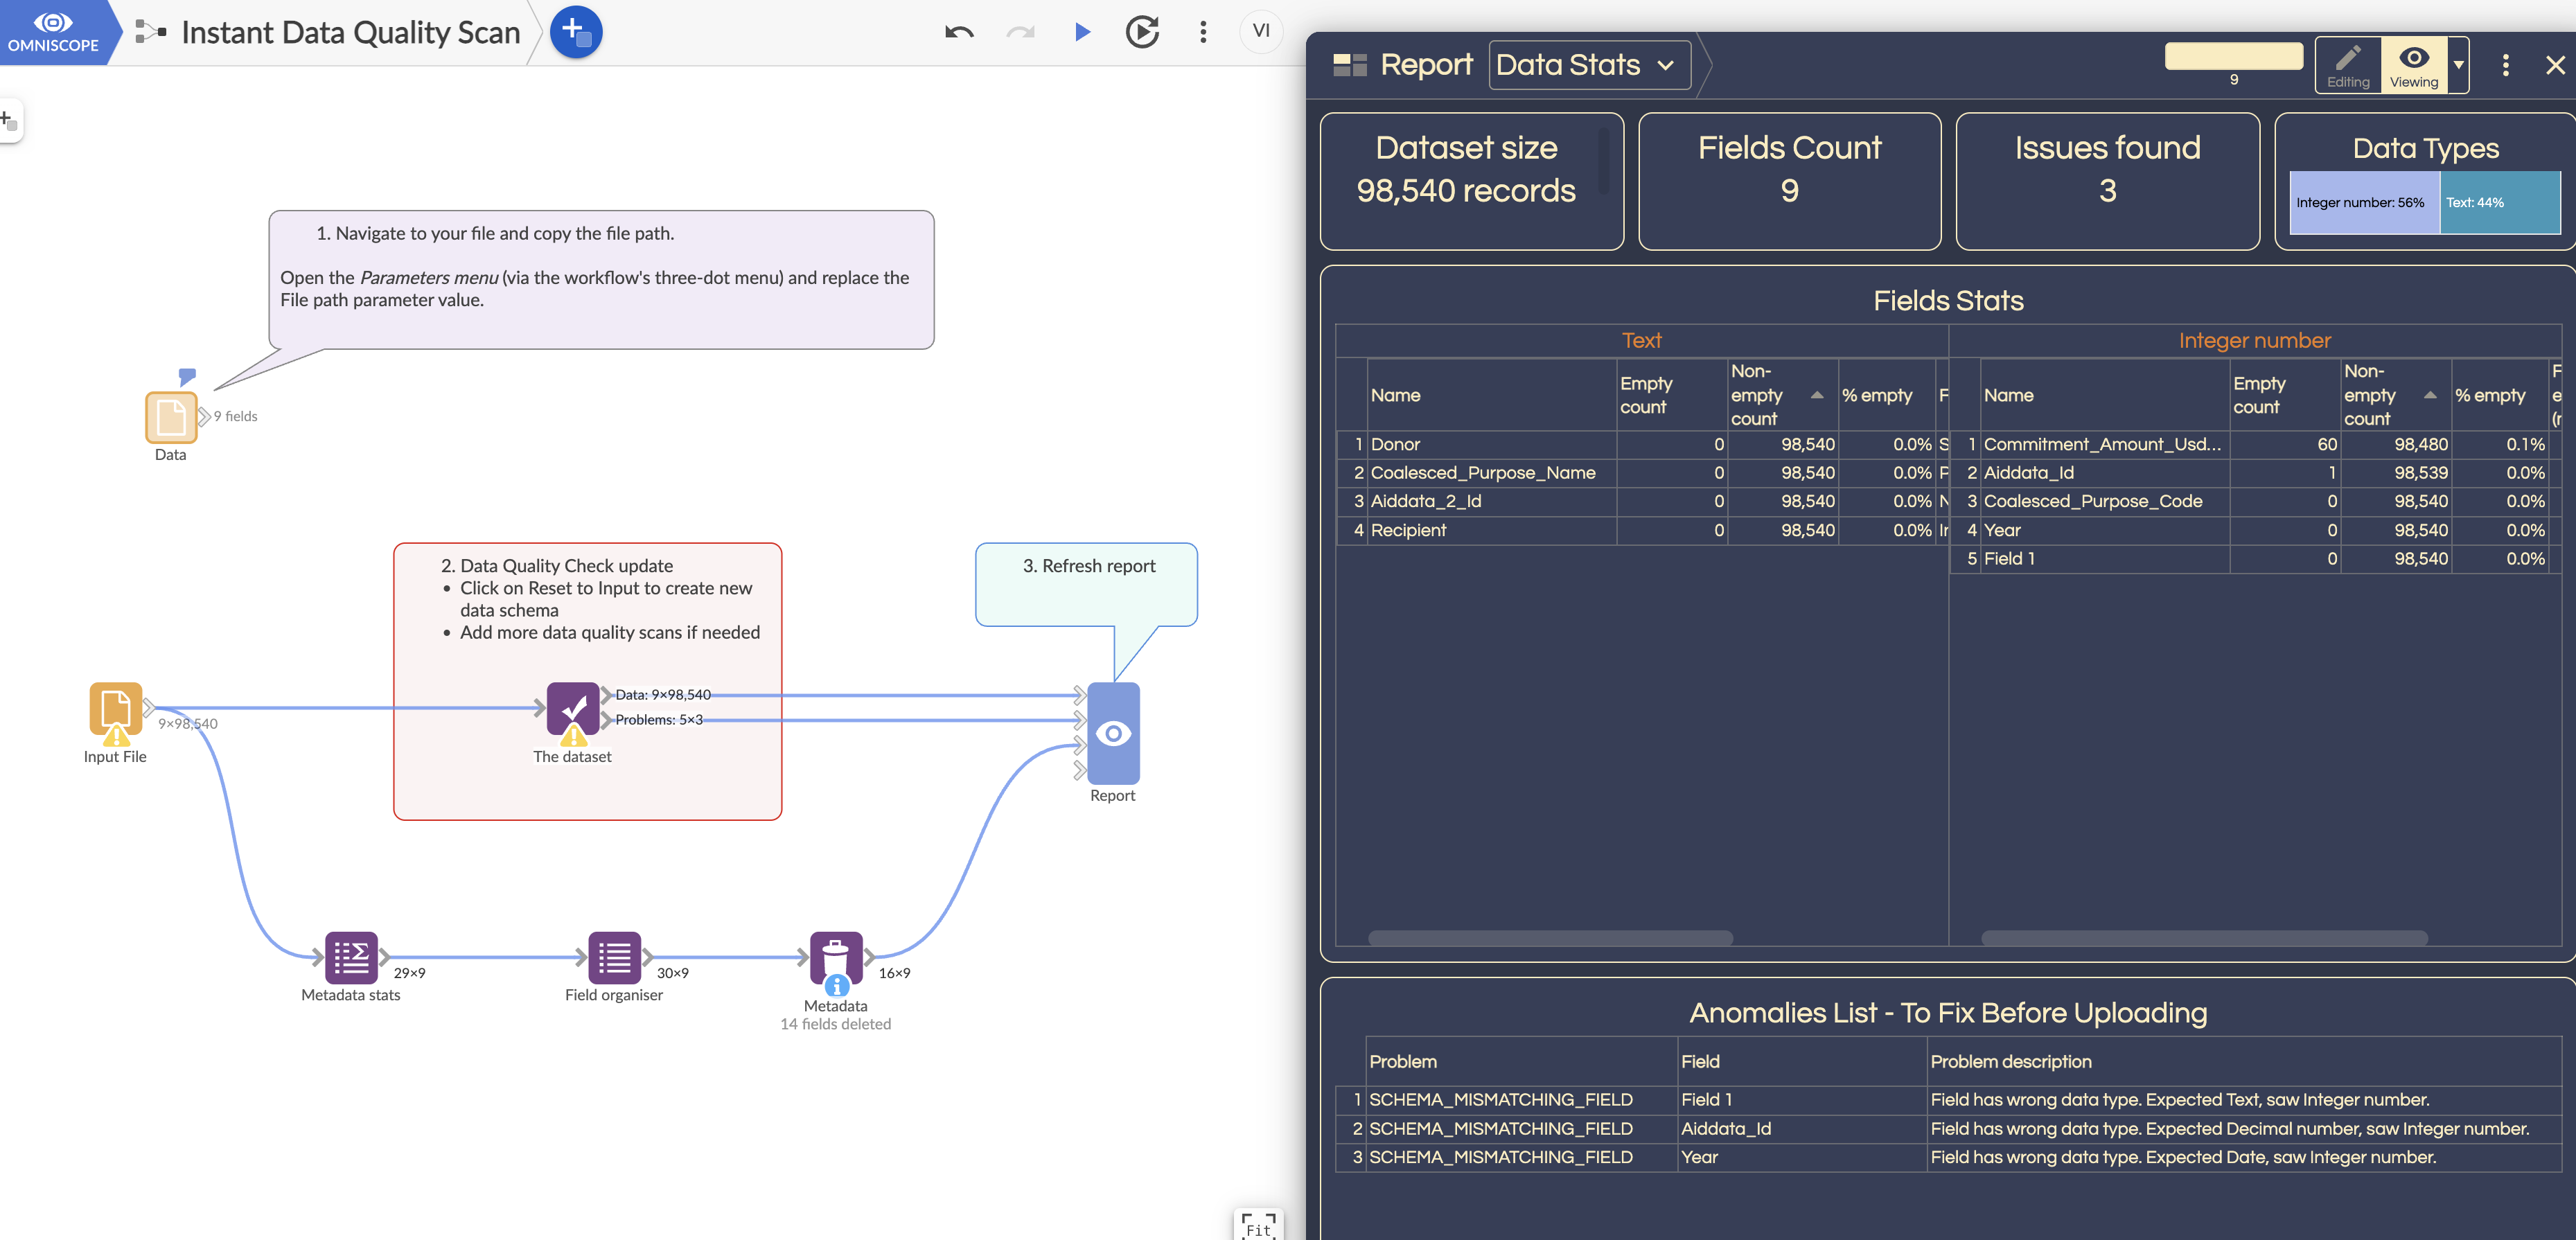Switch report to Editing mode
The width and height of the screenshot is (2576, 1240).
[x=2347, y=65]
